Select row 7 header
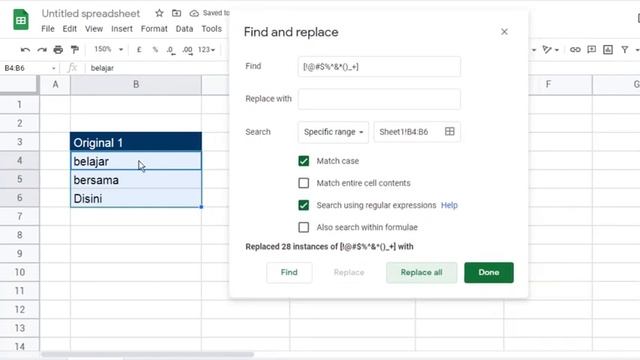This screenshot has height=360, width=640. click(20, 216)
